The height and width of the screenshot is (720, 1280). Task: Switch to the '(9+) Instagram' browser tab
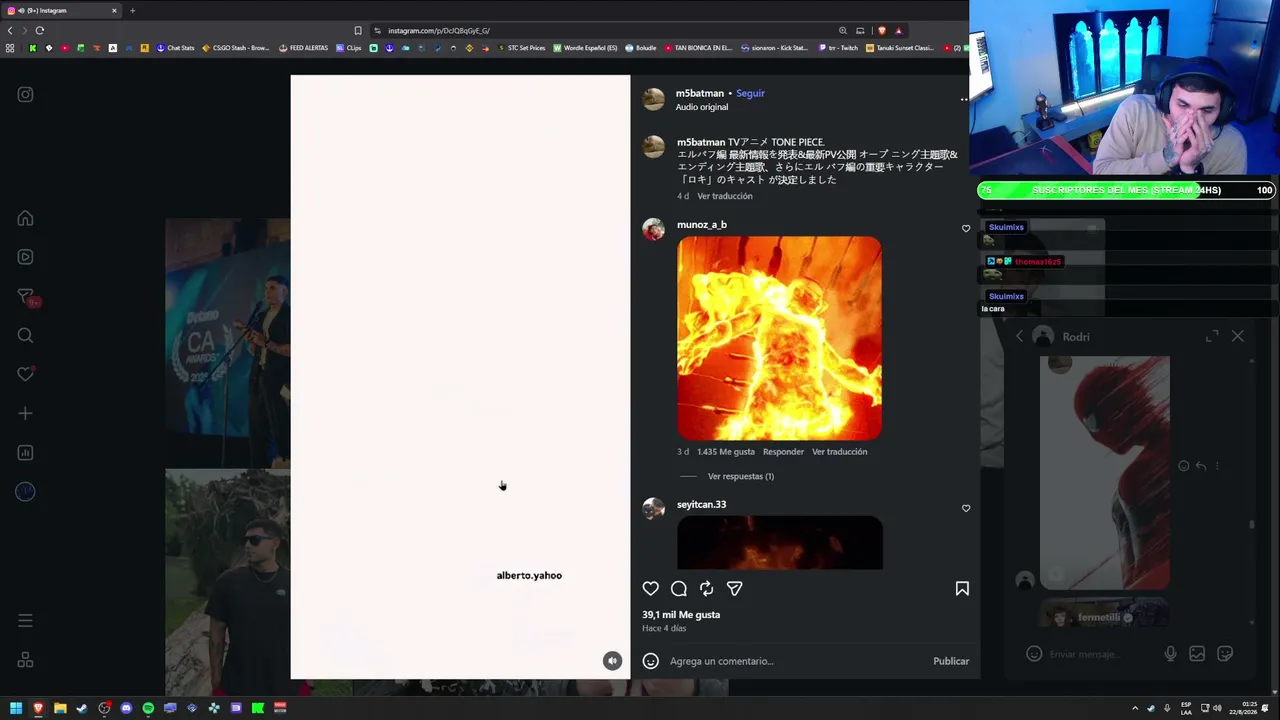[62, 10]
